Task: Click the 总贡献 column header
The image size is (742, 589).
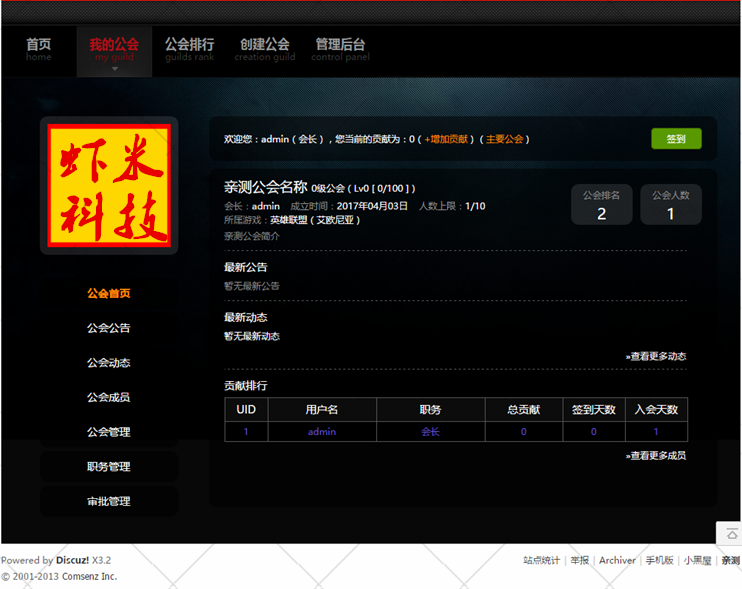Action: pos(524,410)
